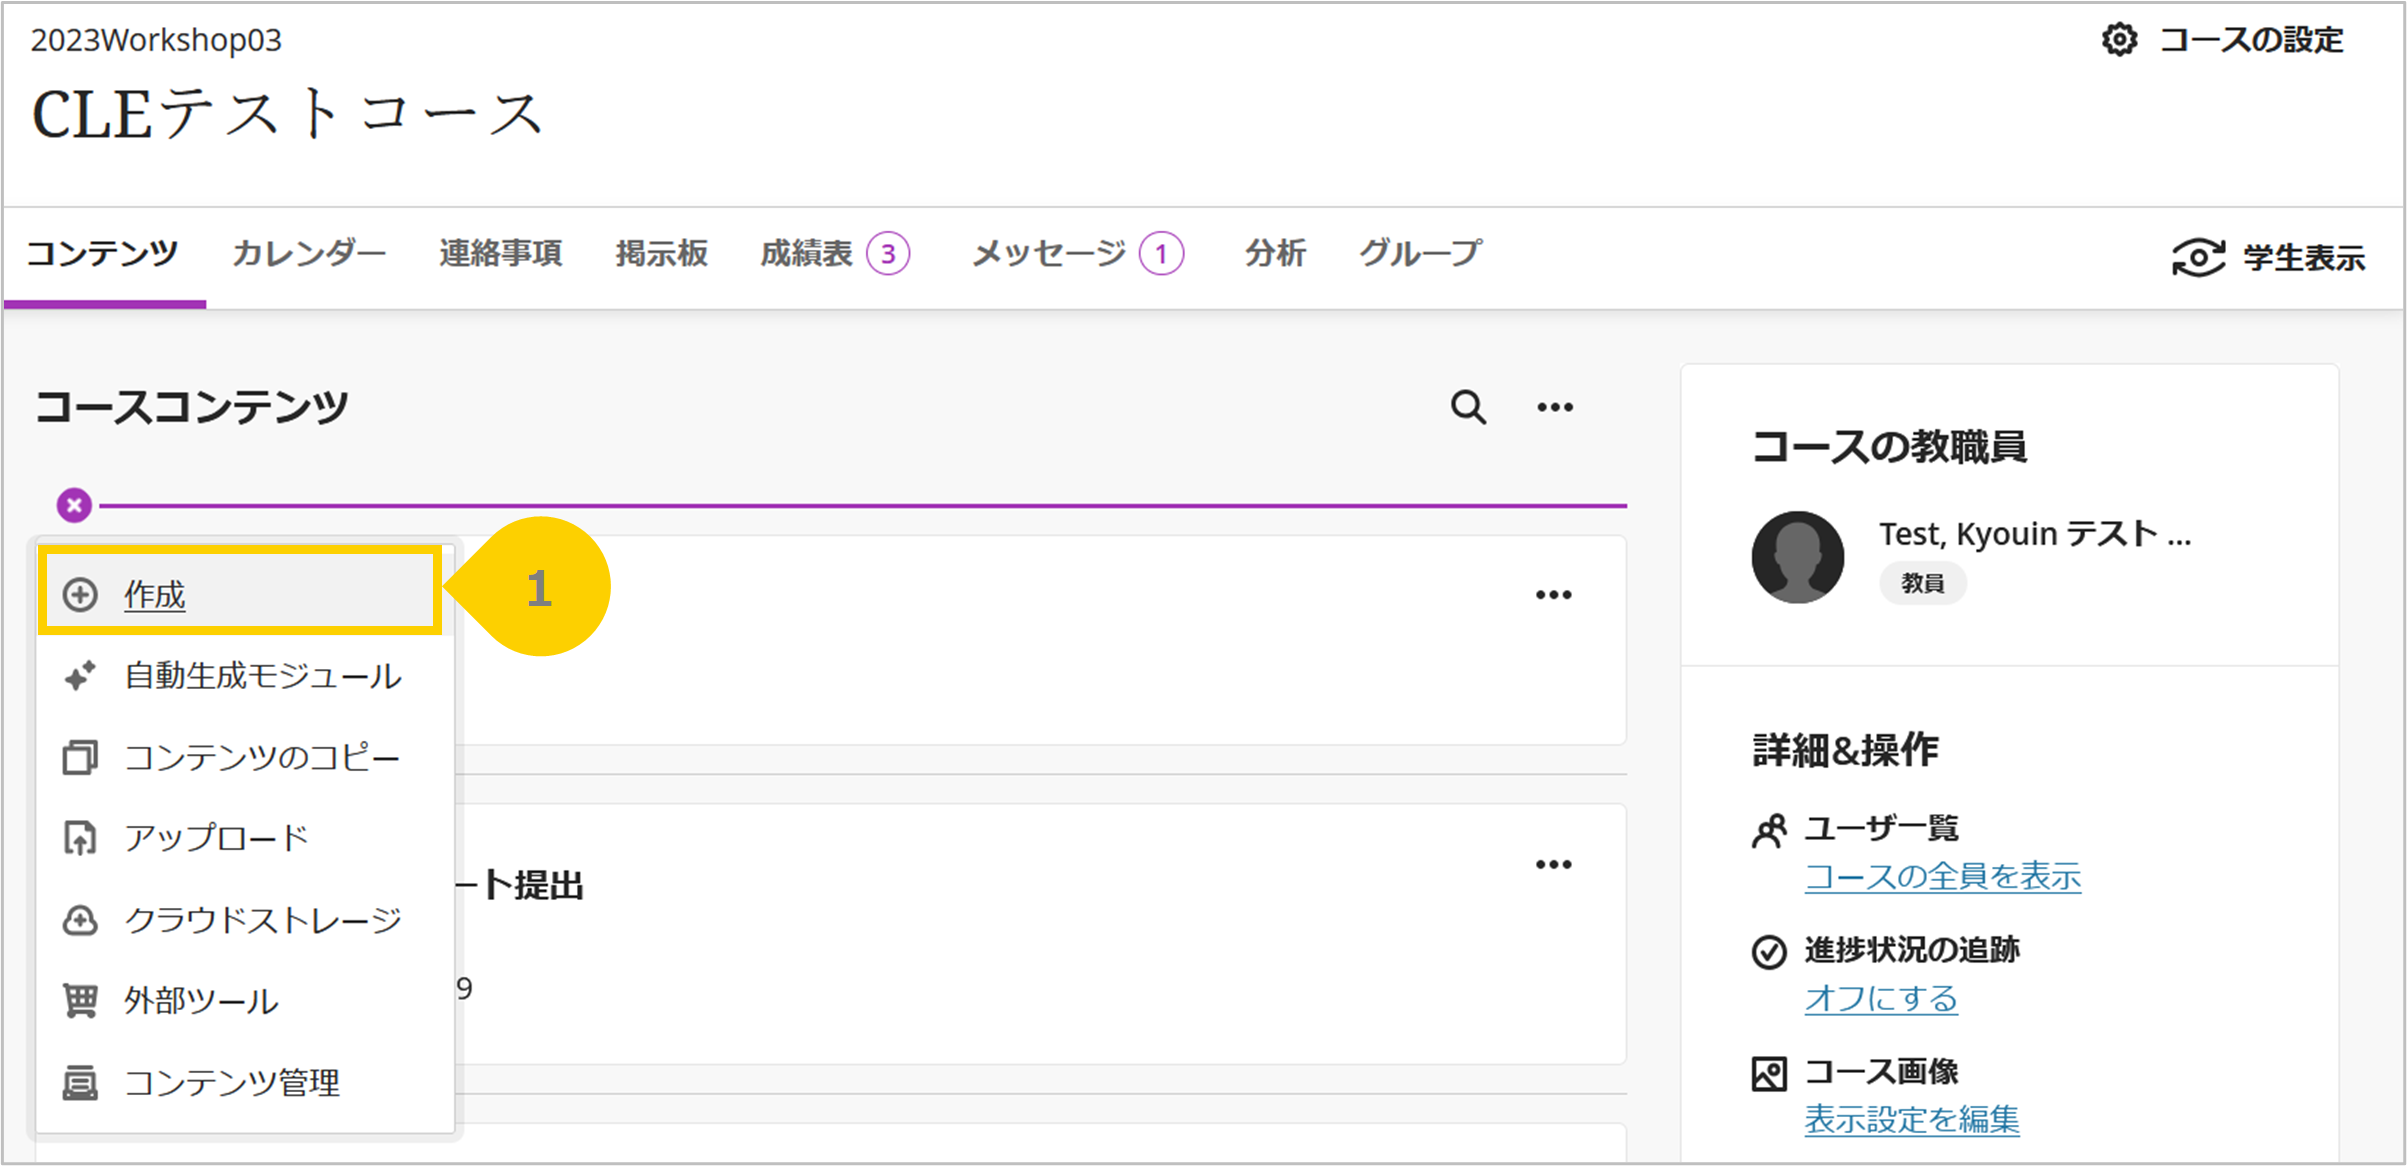2407x1166 pixels.
Task: Click the upload file icon
Action: (x=80, y=838)
